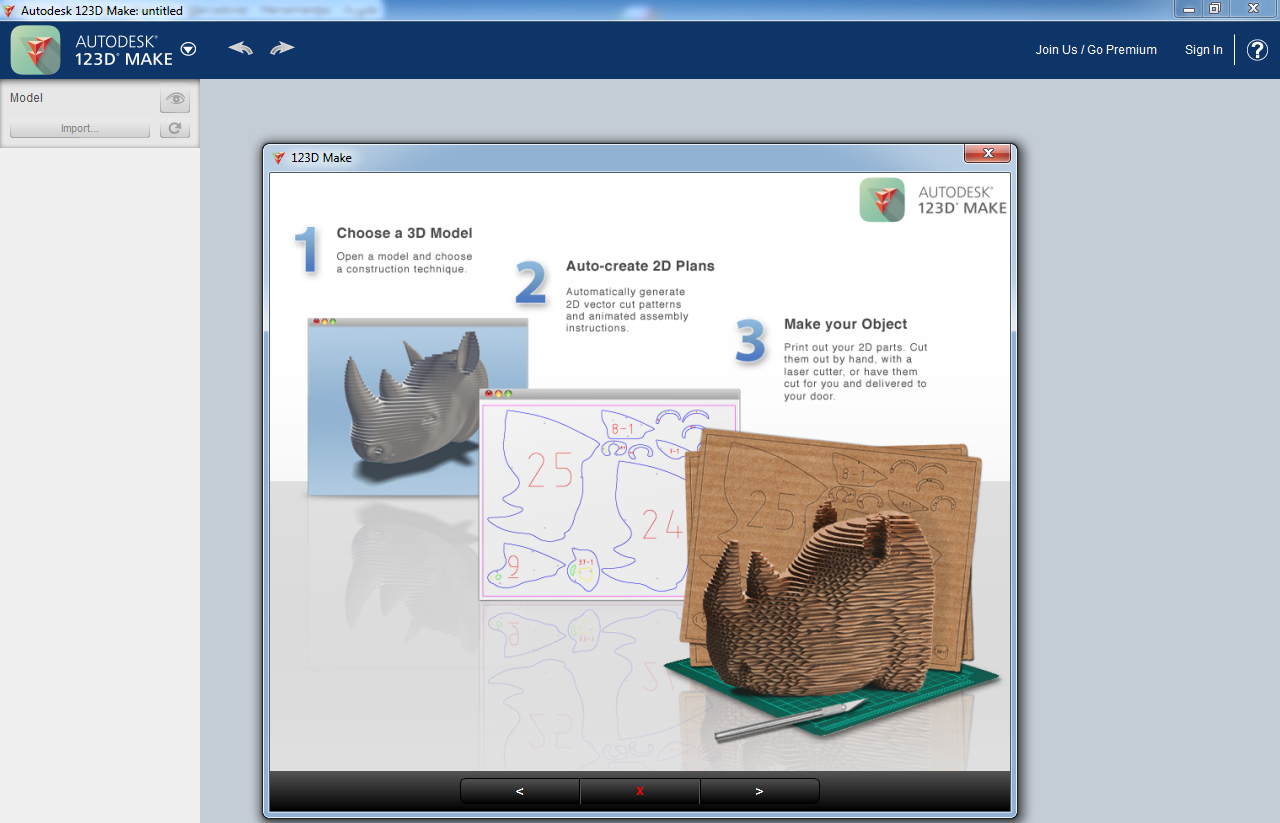Toggle model visibility eye icon

(x=175, y=99)
